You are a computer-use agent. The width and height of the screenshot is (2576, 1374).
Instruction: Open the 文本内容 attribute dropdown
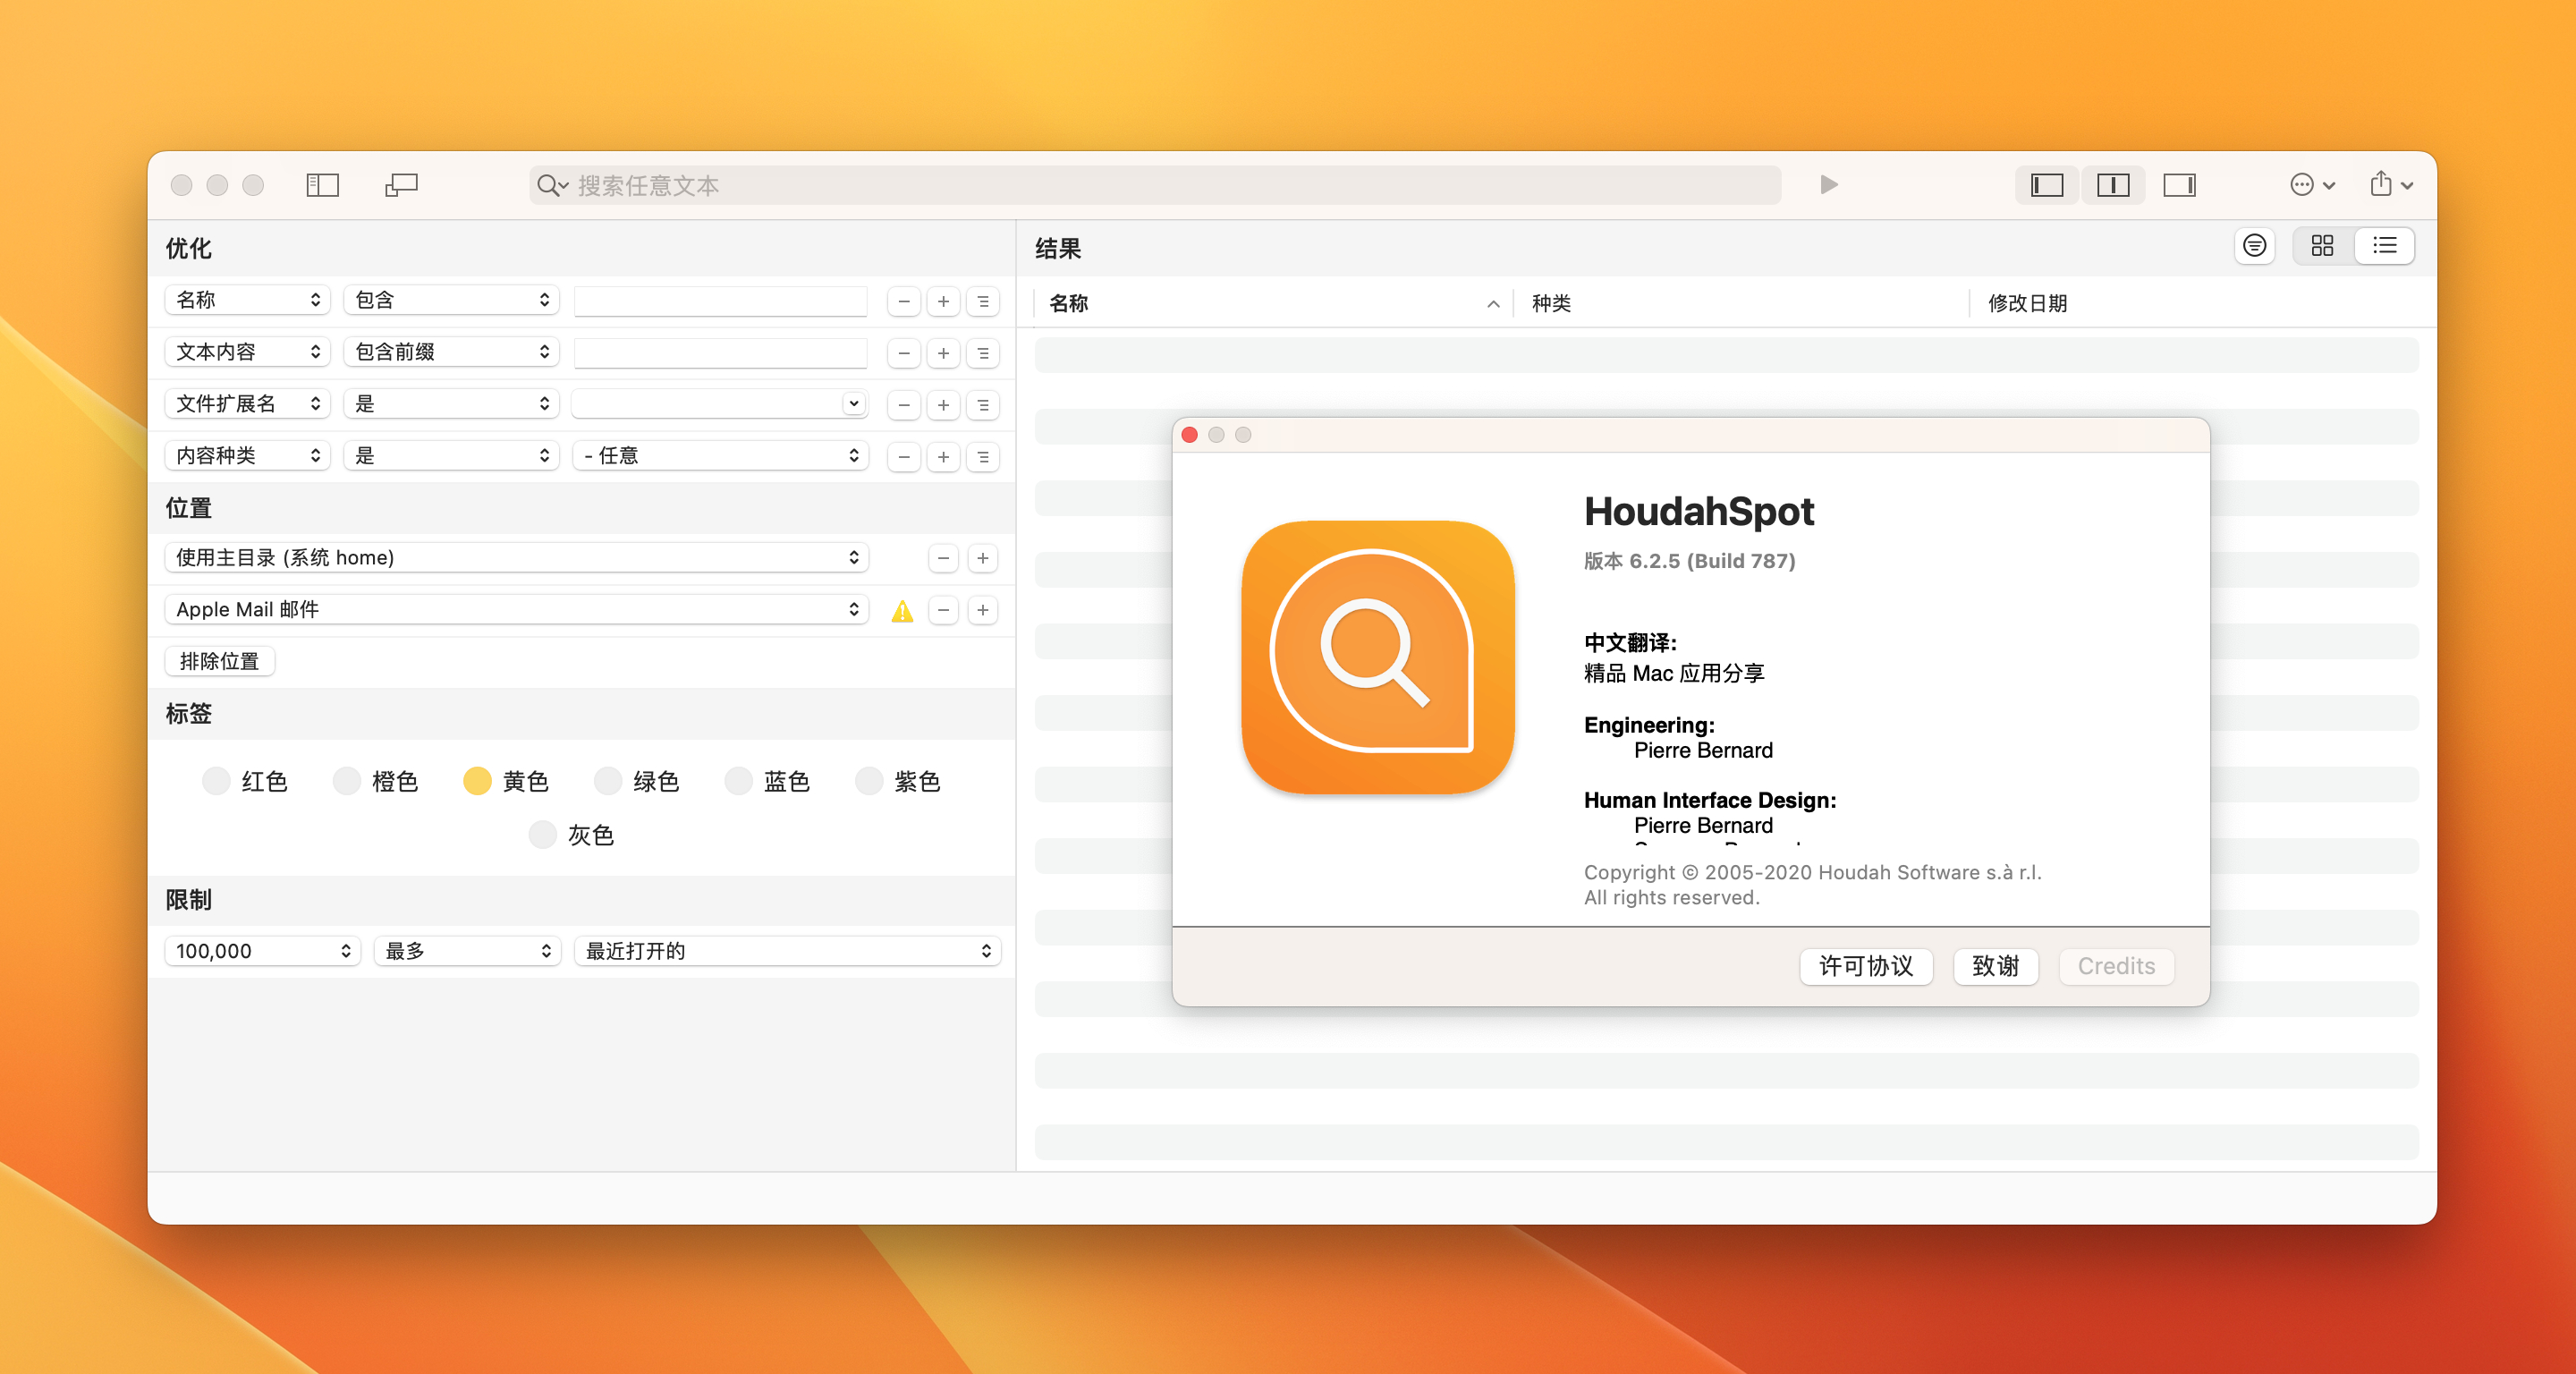(247, 352)
